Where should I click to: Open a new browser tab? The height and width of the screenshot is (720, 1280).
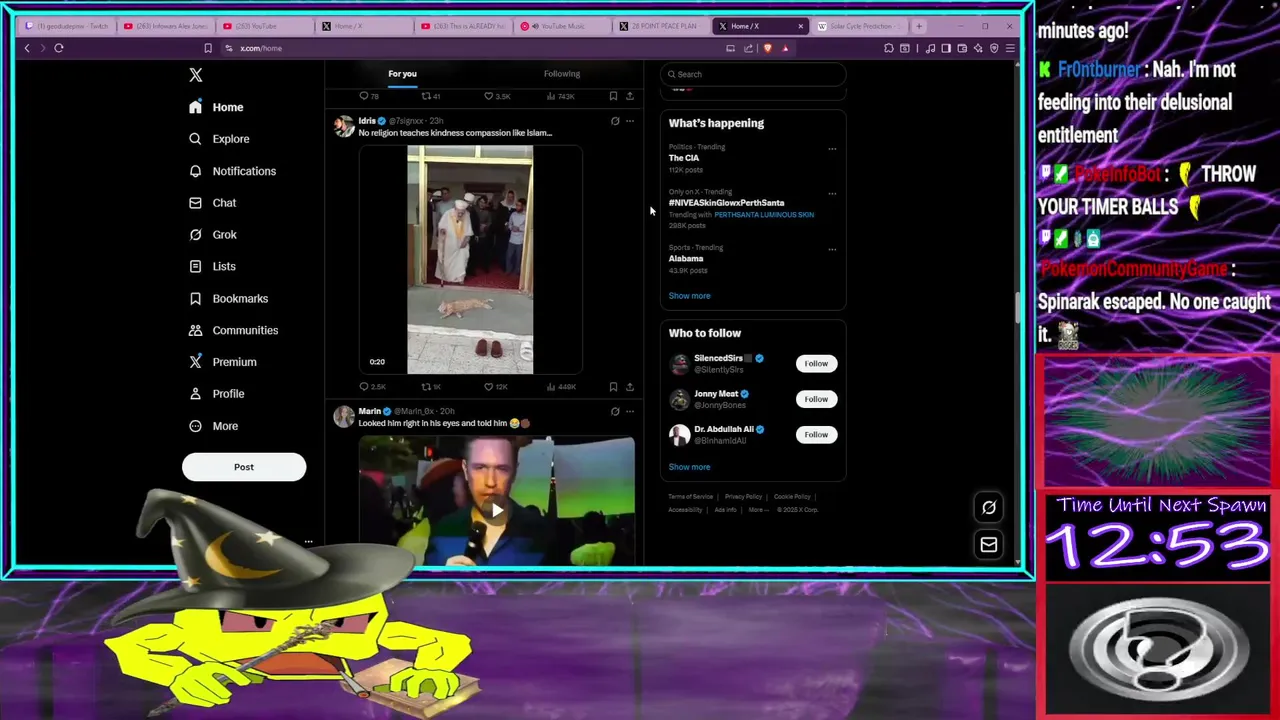click(919, 26)
